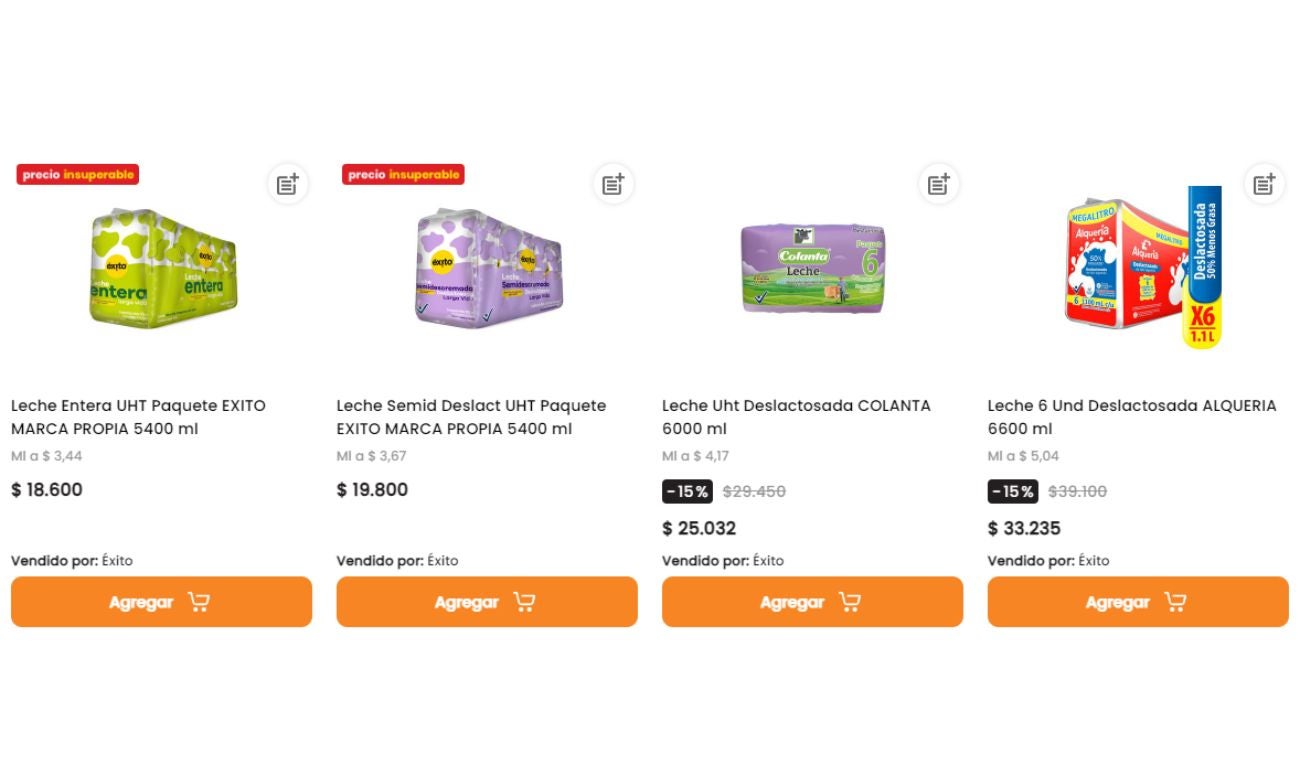Open the Leche Entera EXITO product image
Screen dimensions: 1300x760
163,267
